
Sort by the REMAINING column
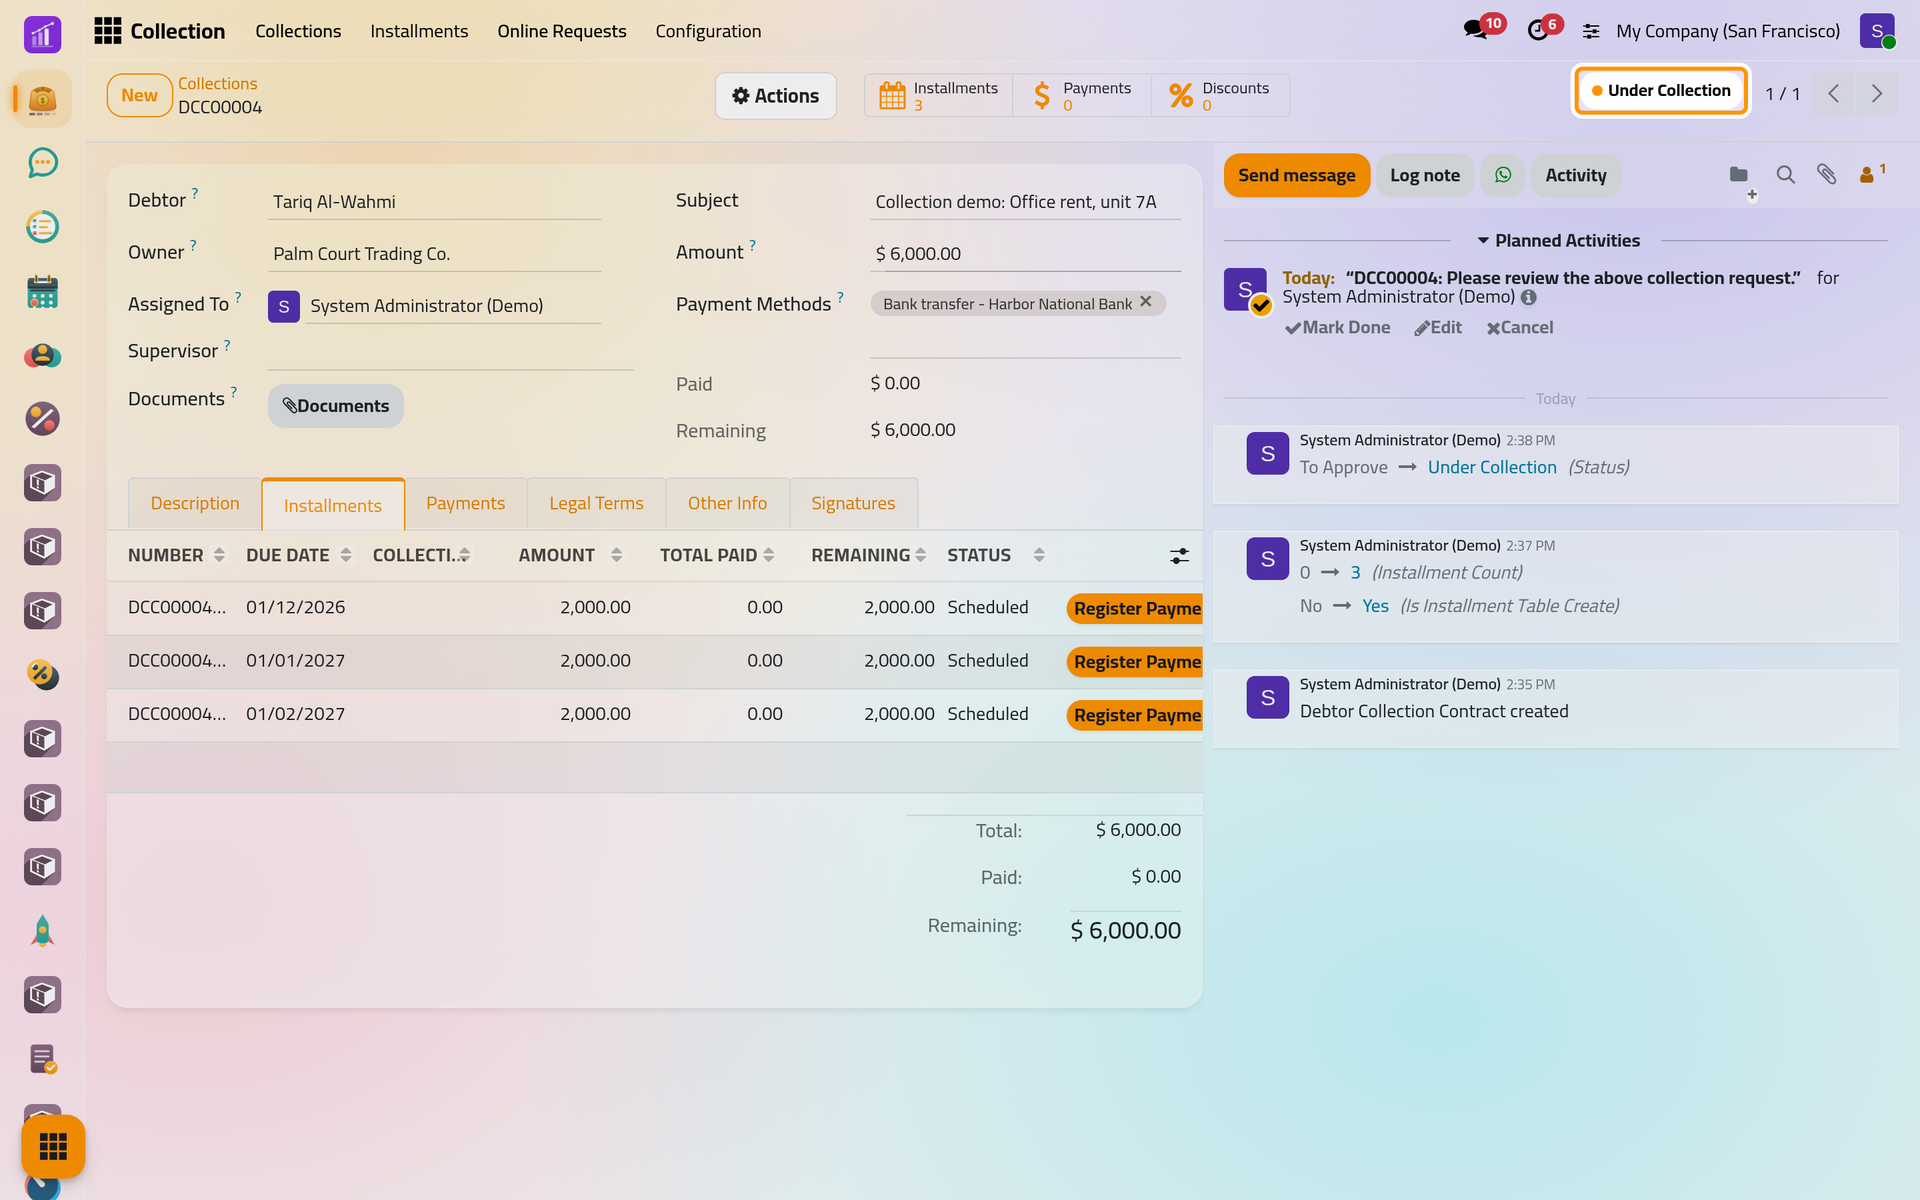[x=868, y=555]
